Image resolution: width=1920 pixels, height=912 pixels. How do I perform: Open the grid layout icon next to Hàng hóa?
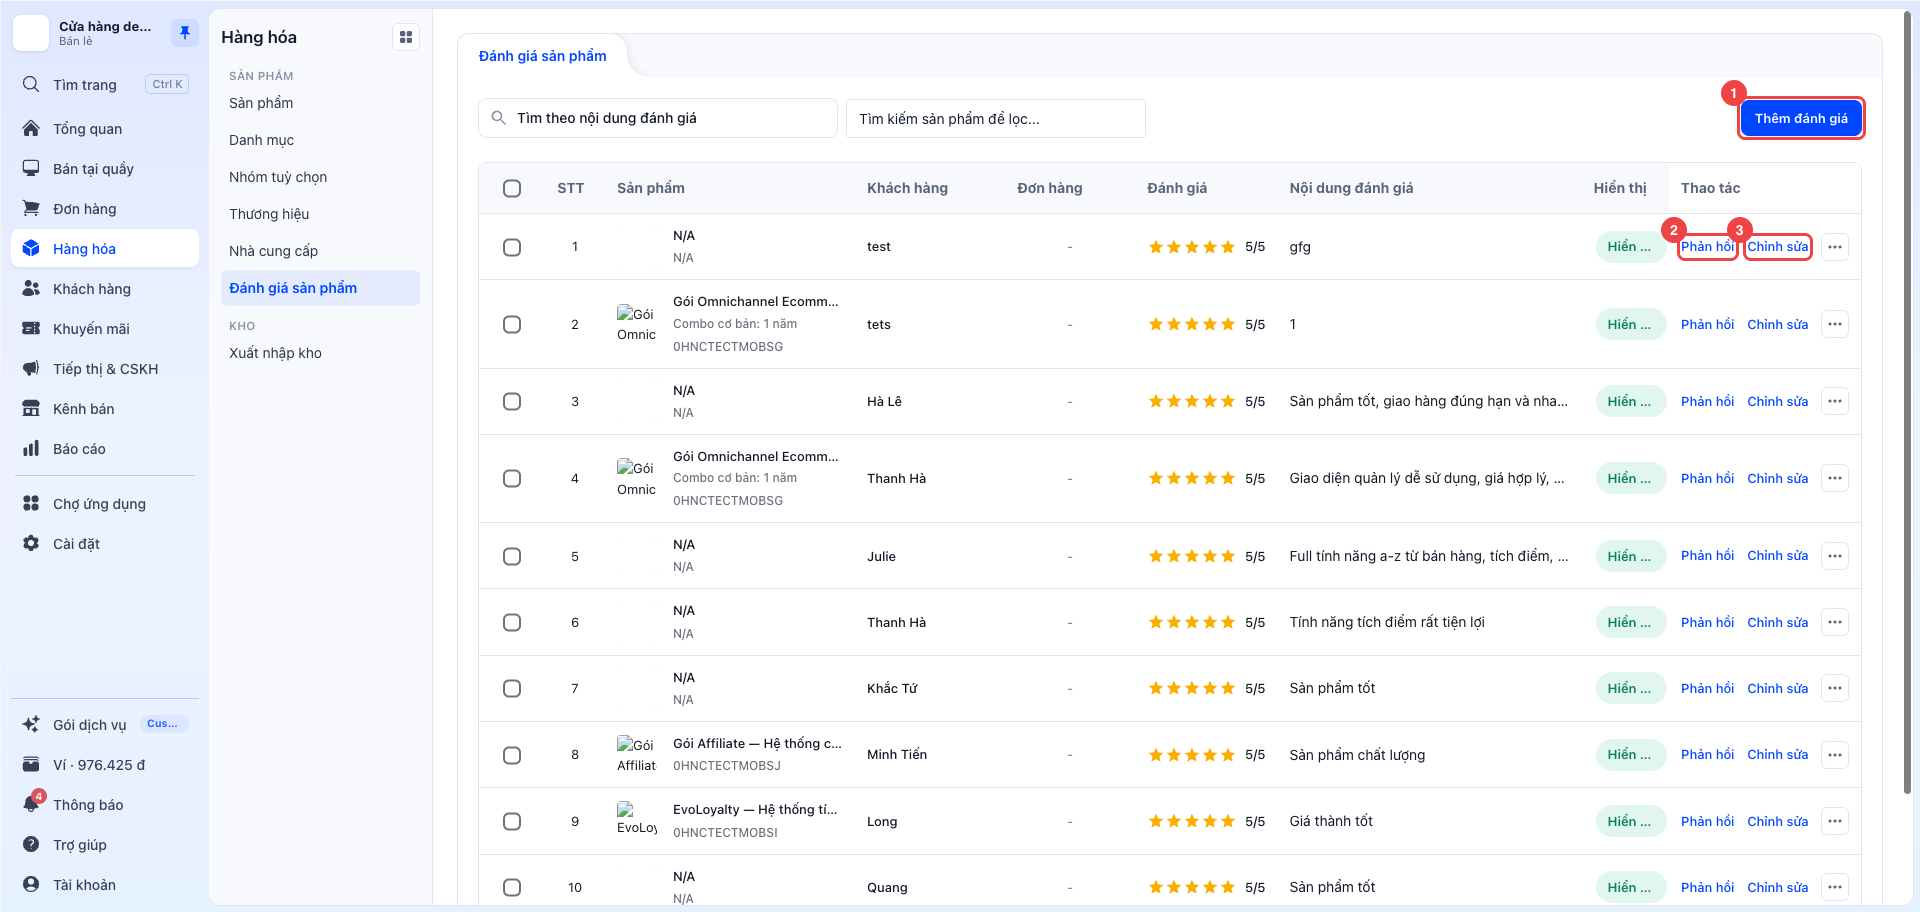tap(406, 37)
